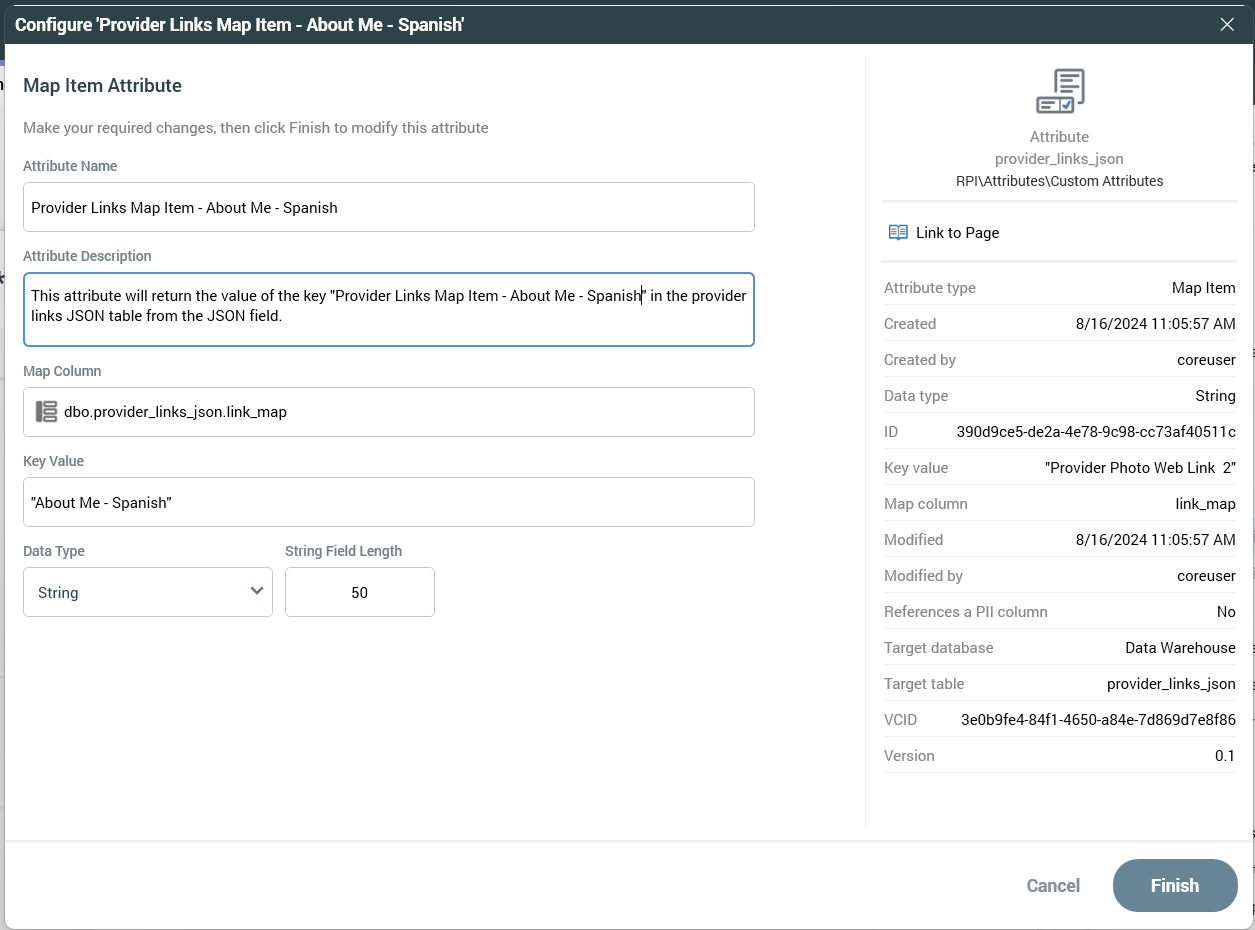The image size is (1255, 930).
Task: Click the "Provider Photo Web Link 2" key value
Action: [x=1139, y=468]
